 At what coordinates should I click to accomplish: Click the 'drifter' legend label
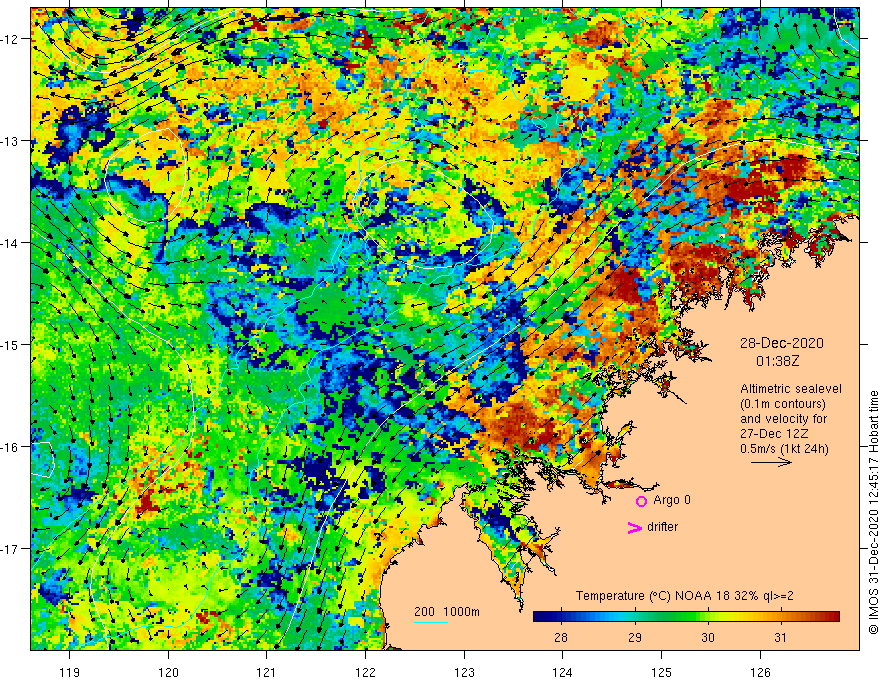coord(662,527)
